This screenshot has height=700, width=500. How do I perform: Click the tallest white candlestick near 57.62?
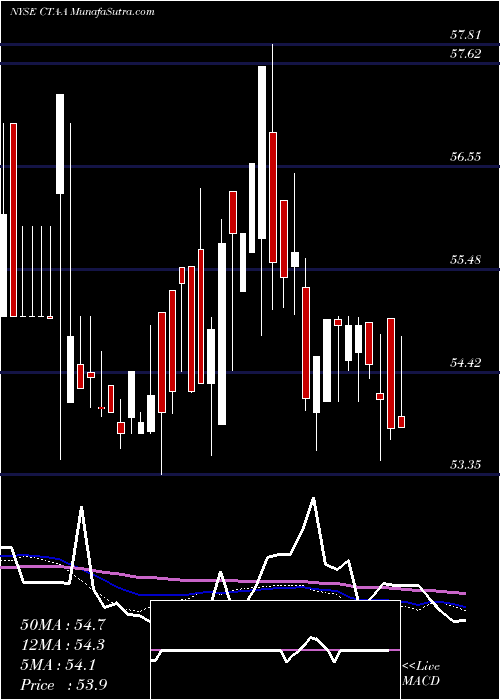(x=262, y=153)
